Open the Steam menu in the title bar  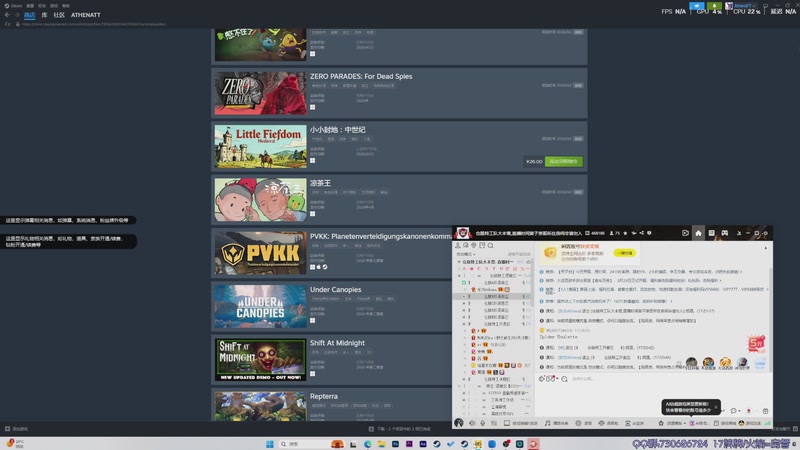[14, 6]
